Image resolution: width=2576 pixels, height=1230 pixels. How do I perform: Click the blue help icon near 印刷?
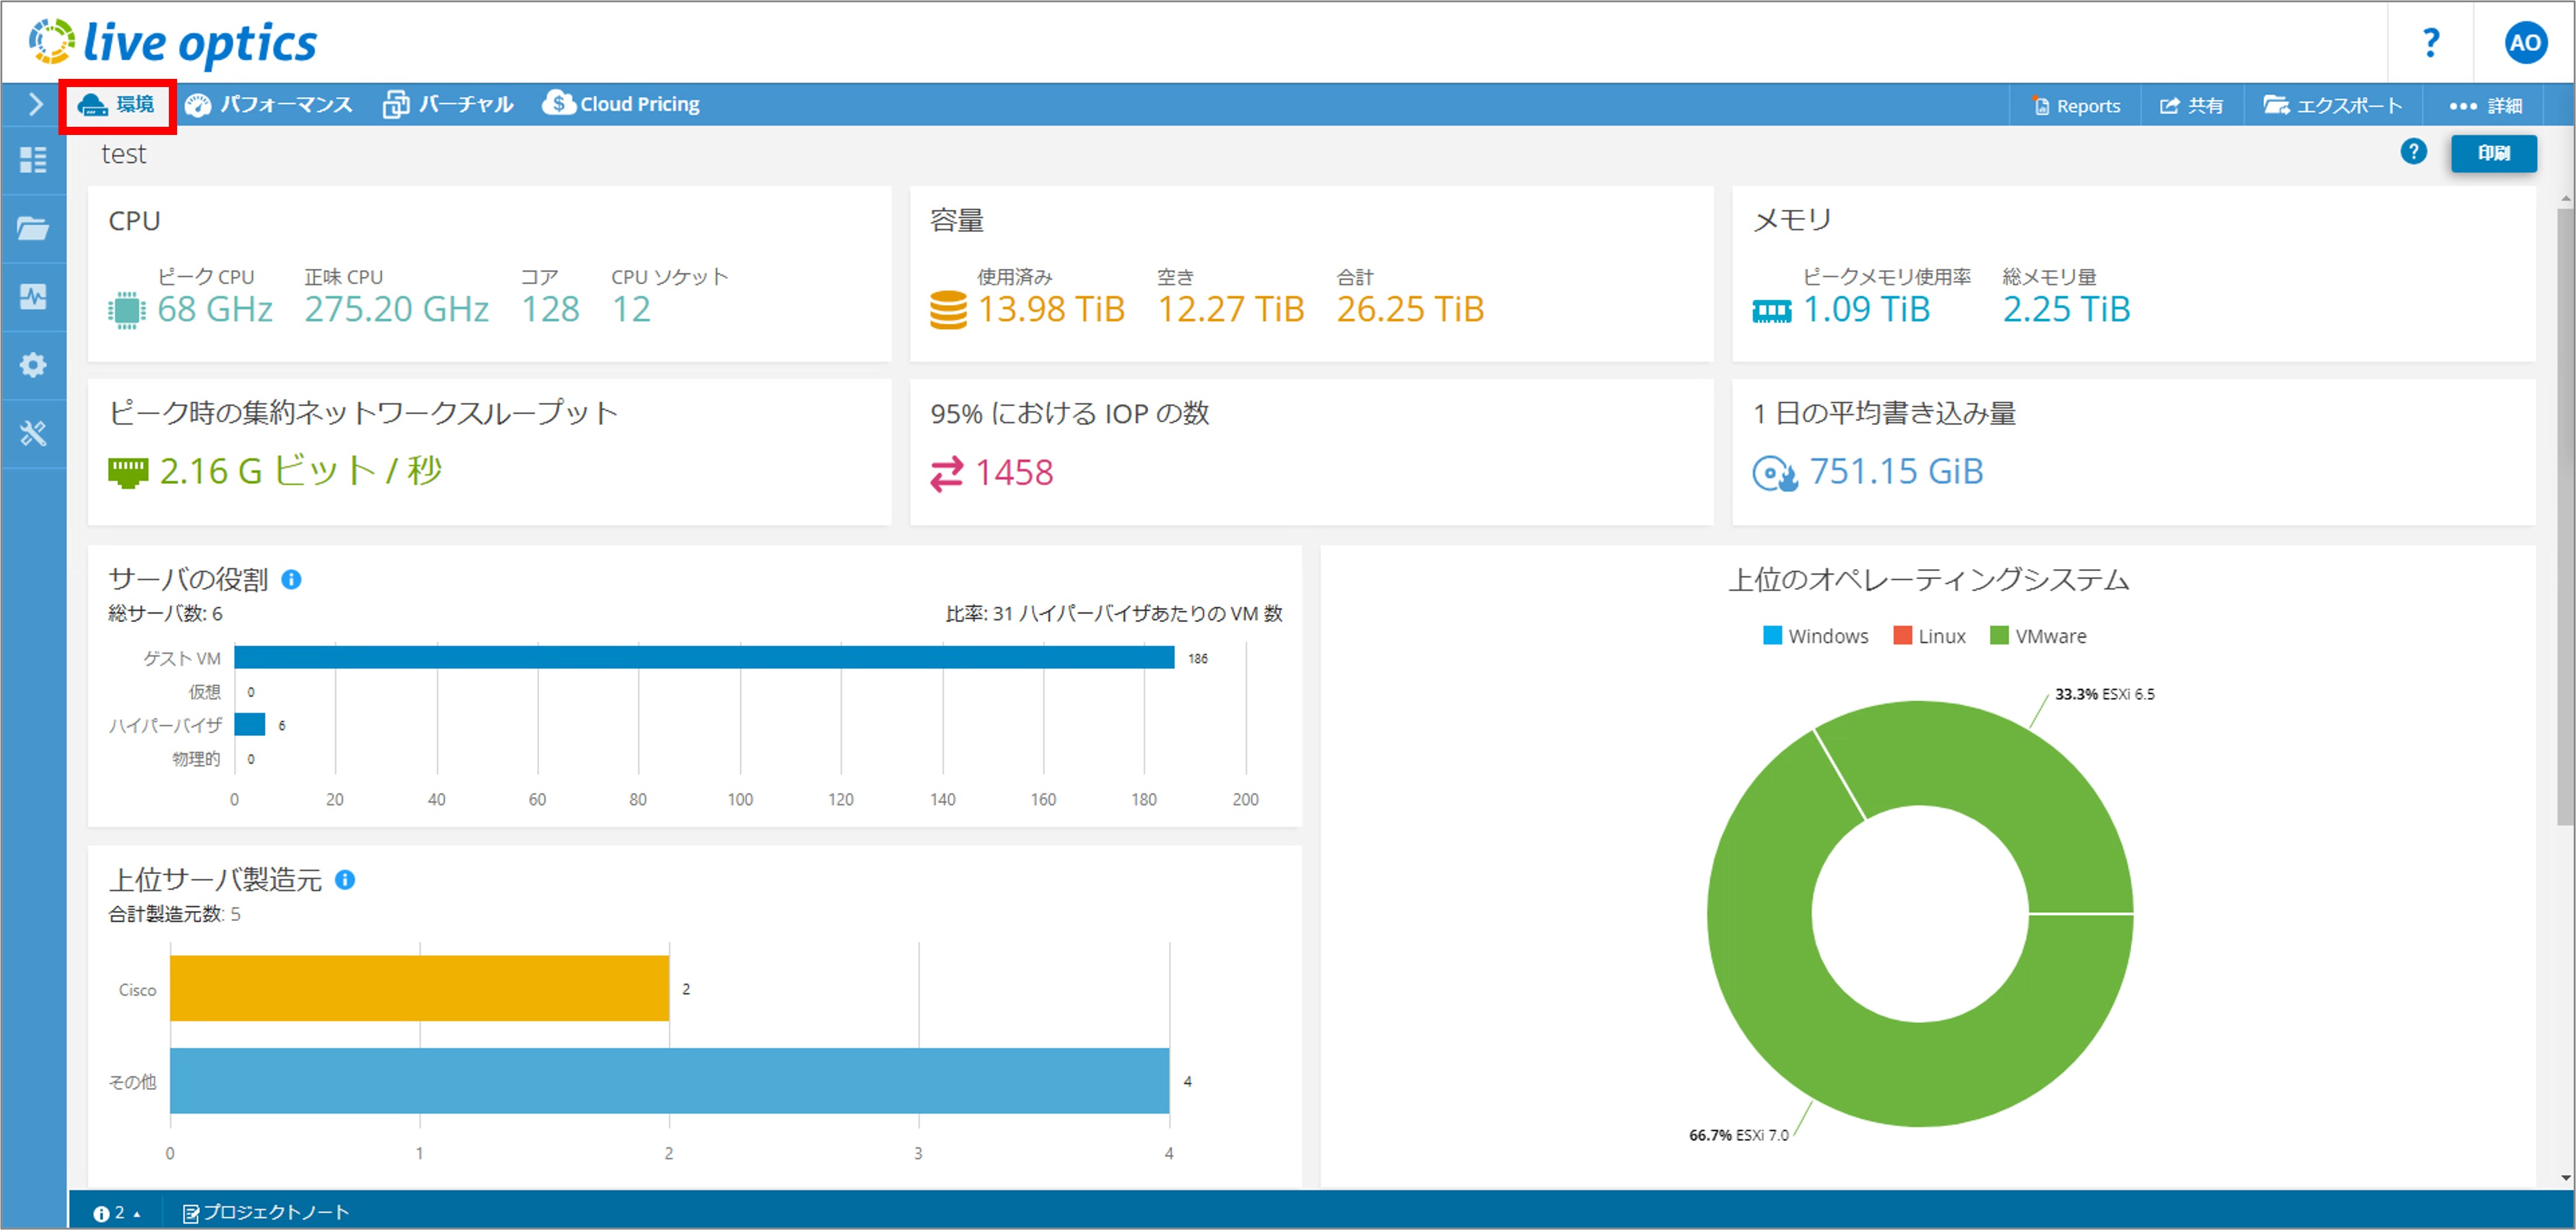2413,152
